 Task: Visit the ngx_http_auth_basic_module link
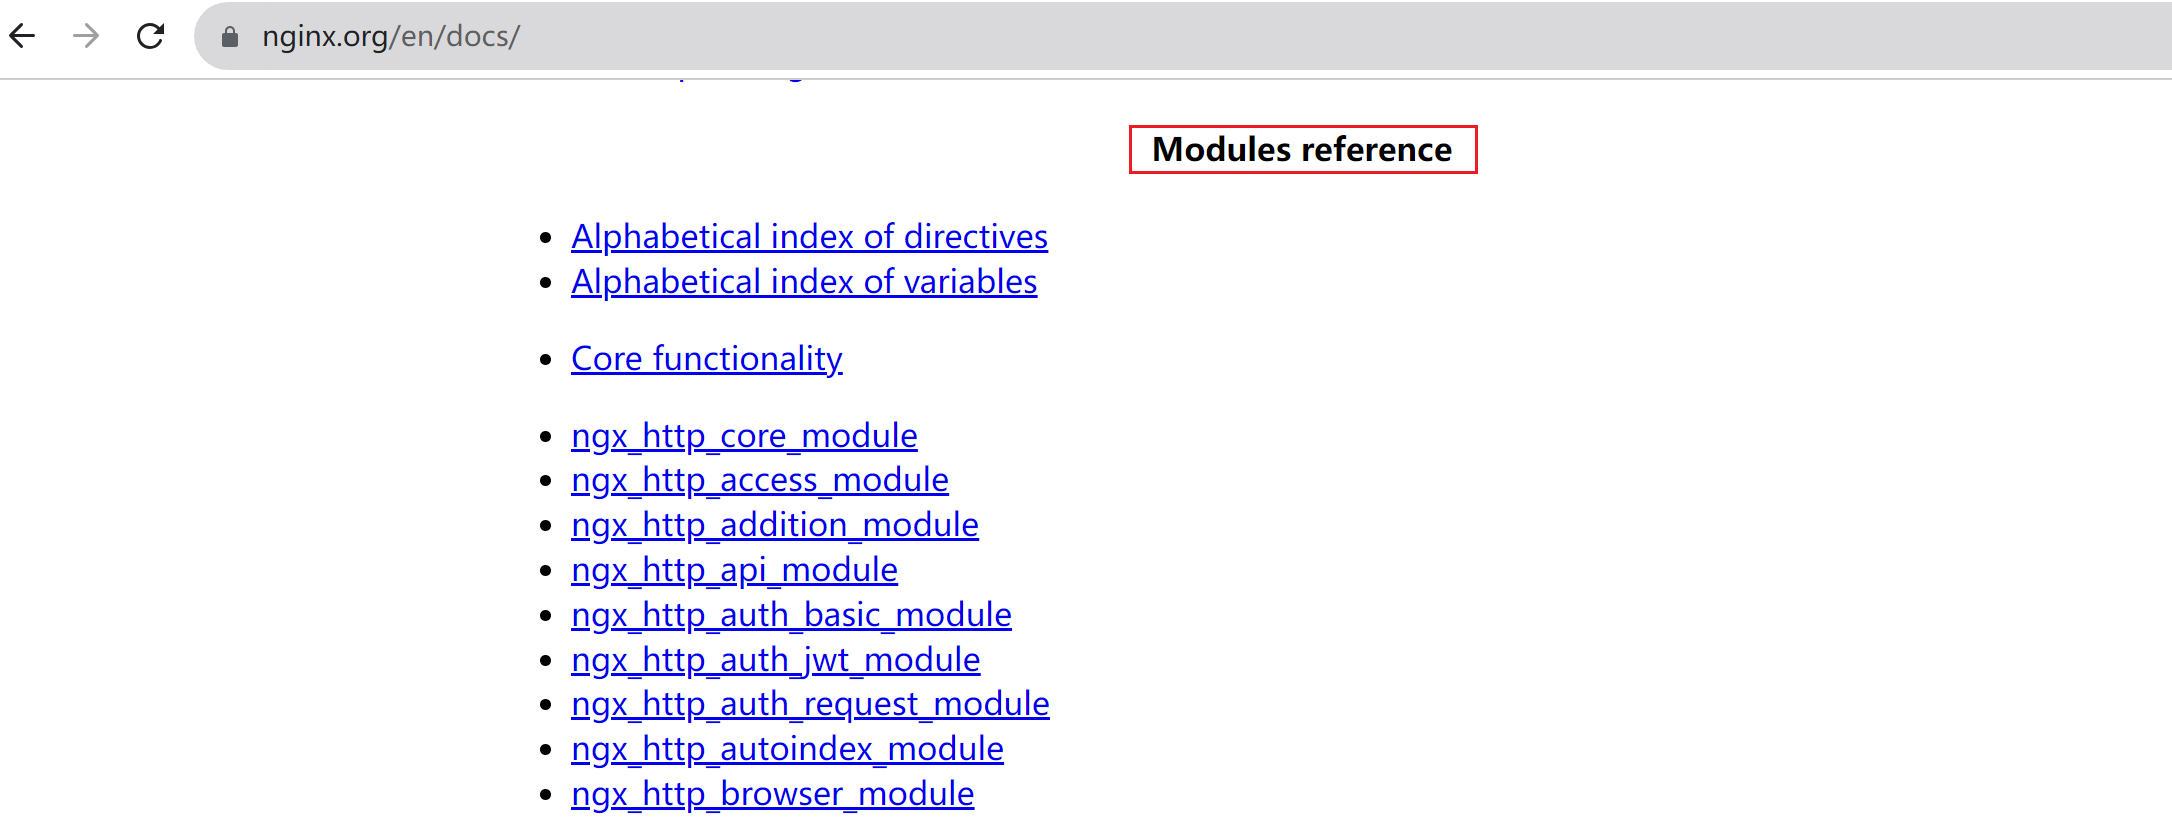791,615
